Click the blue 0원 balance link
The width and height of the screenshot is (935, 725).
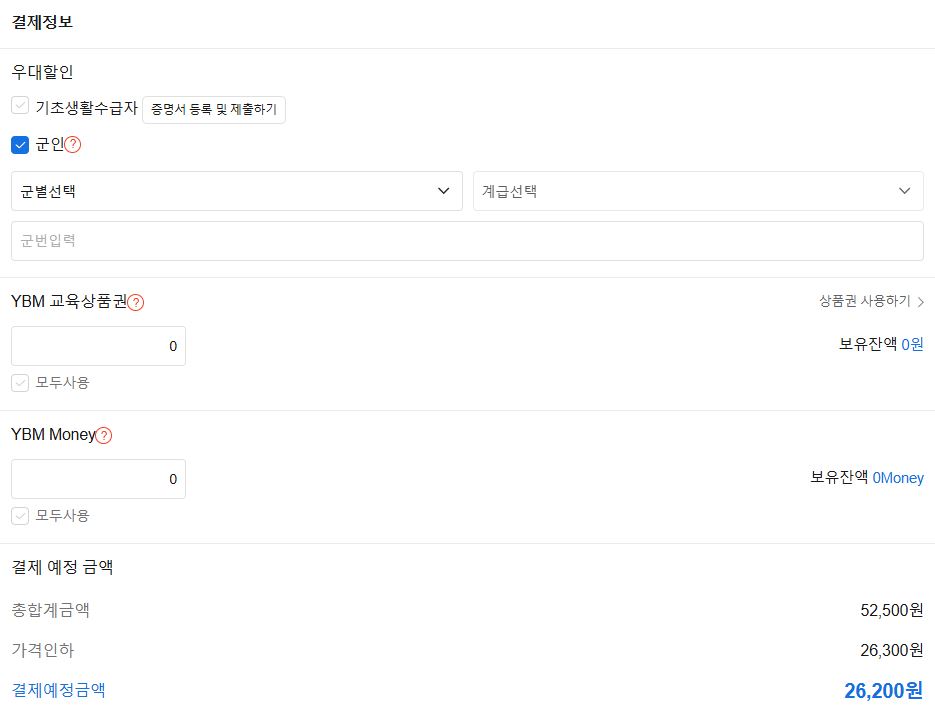[912, 343]
